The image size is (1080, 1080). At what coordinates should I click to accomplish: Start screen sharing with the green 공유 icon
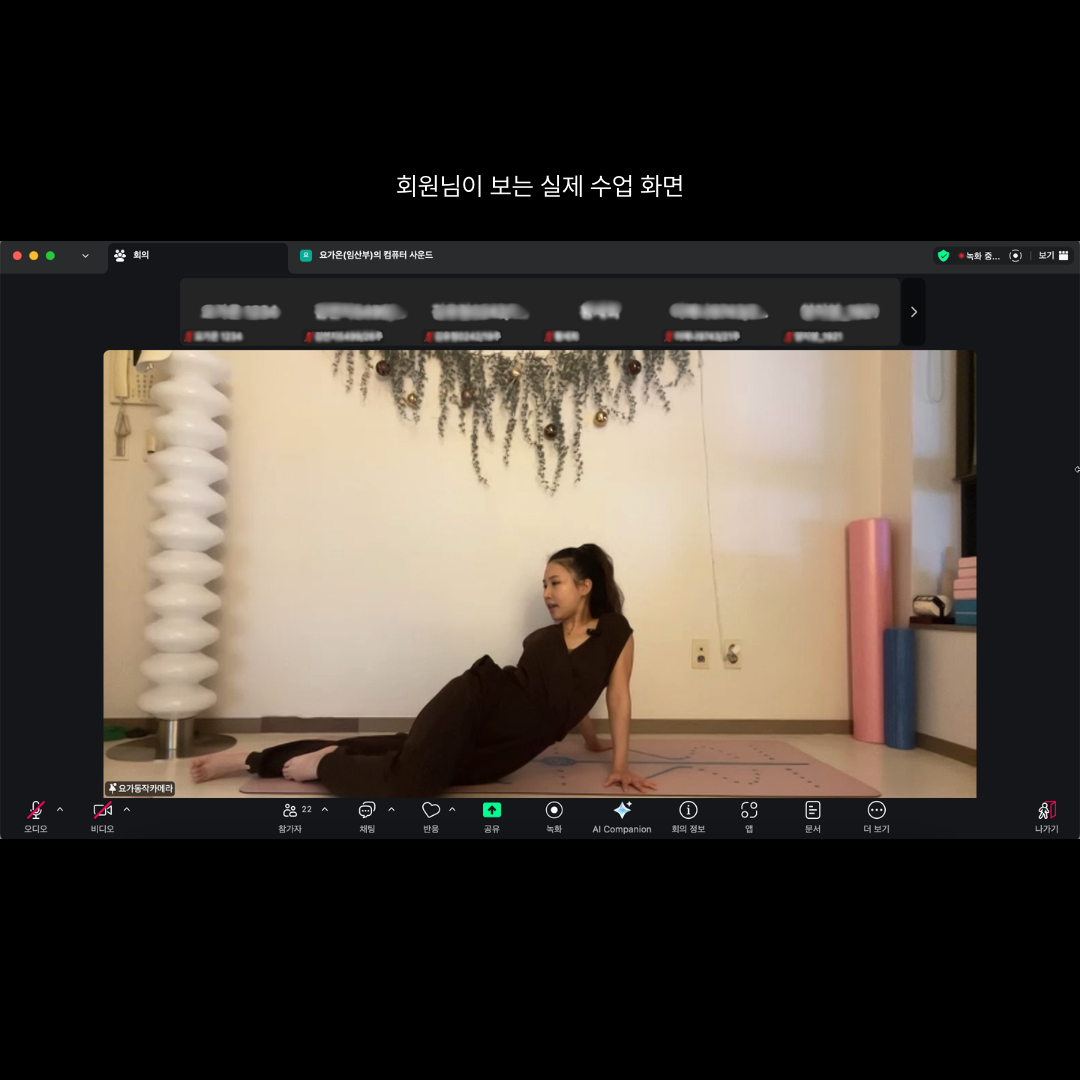491,810
